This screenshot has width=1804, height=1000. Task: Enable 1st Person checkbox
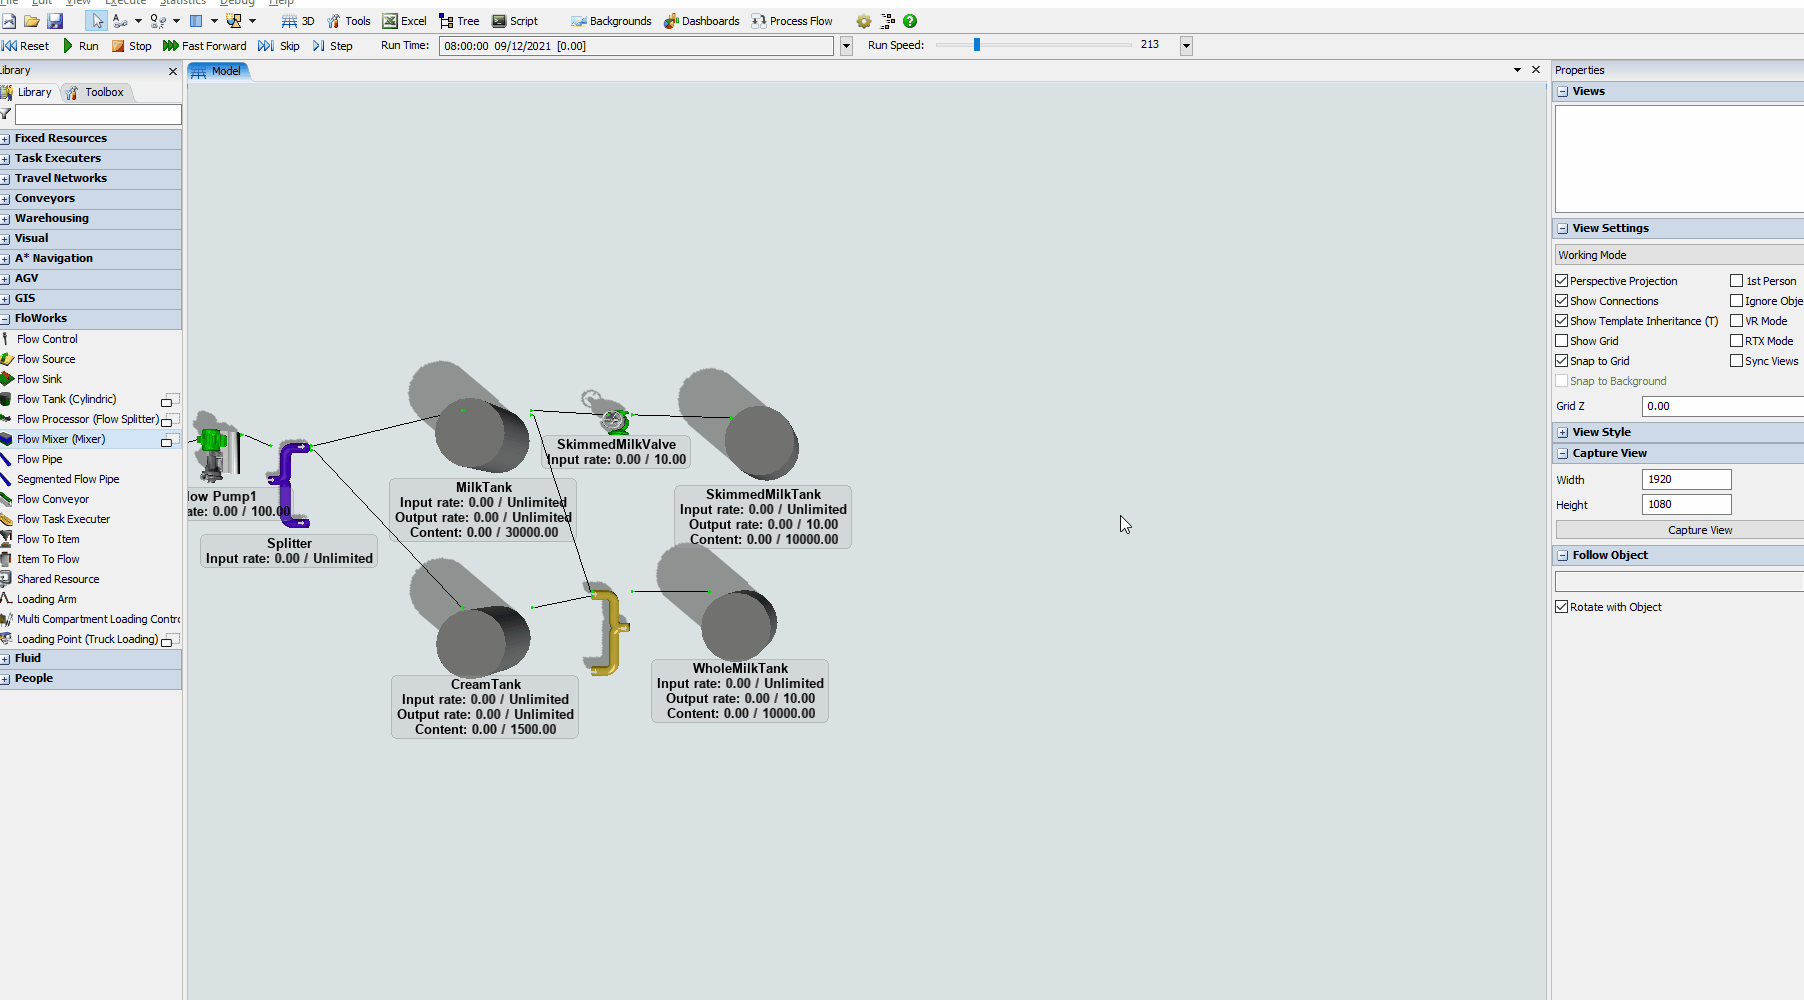point(1737,281)
